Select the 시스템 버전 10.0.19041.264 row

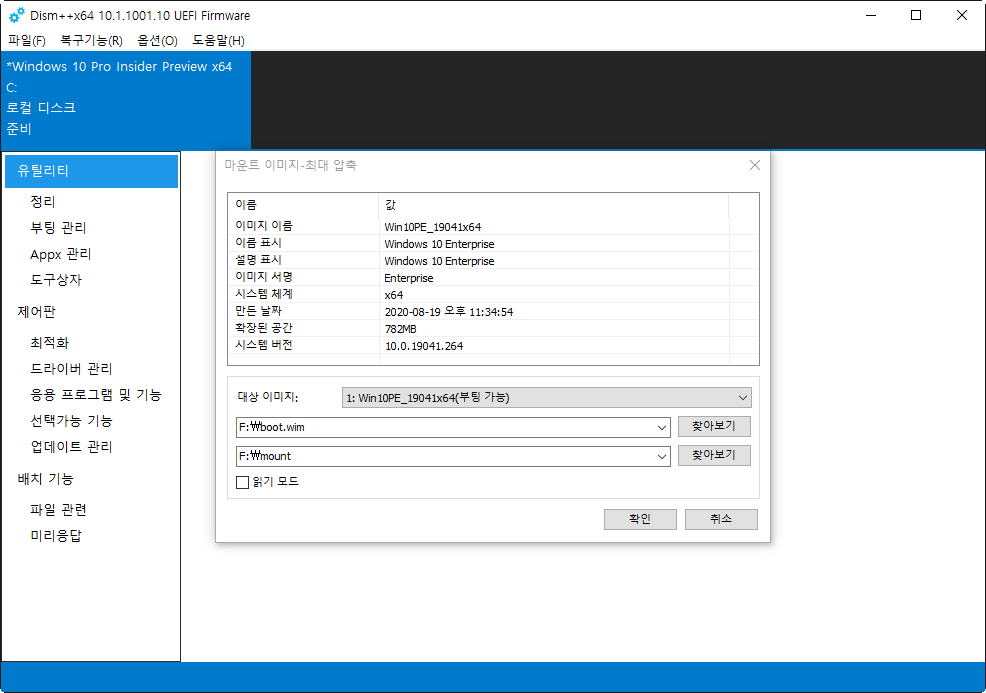point(493,345)
